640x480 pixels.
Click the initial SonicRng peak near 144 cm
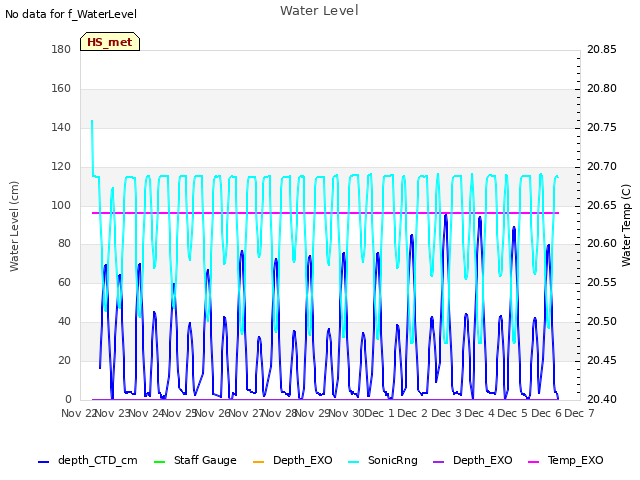pos(92,121)
